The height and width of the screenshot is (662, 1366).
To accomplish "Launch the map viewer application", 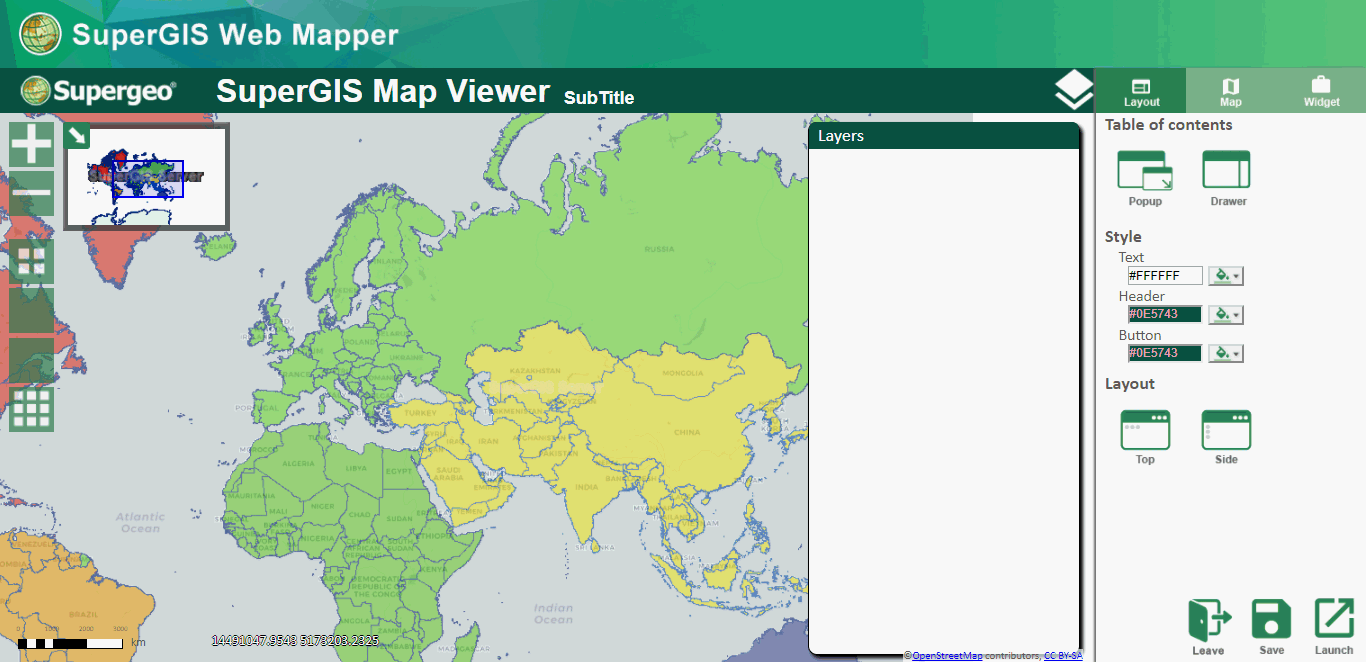I will (x=1334, y=628).
